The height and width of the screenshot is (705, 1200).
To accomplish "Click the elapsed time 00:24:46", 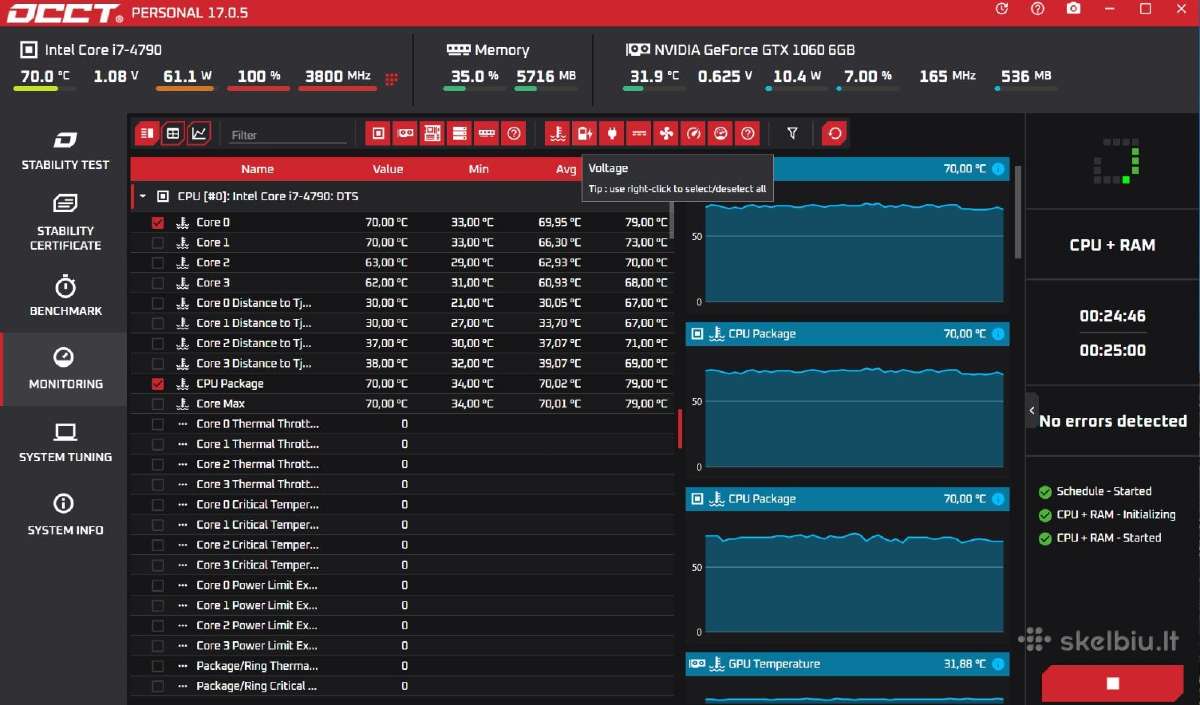I will (x=1112, y=316).
